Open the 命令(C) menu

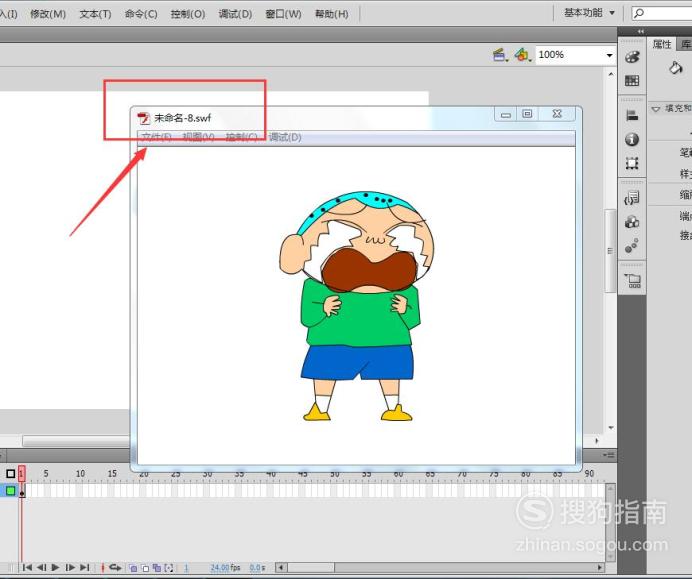[141, 14]
